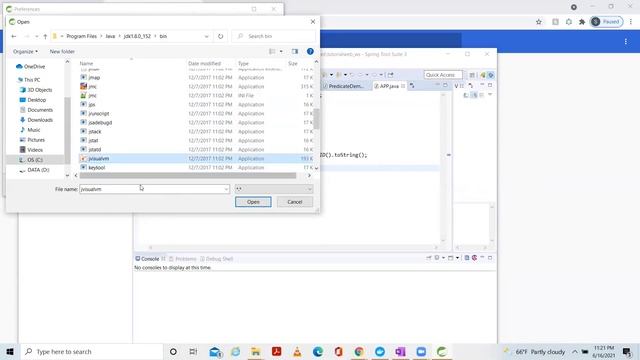Select the Problems tab
Screen dimensions: 640x360
[183, 259]
